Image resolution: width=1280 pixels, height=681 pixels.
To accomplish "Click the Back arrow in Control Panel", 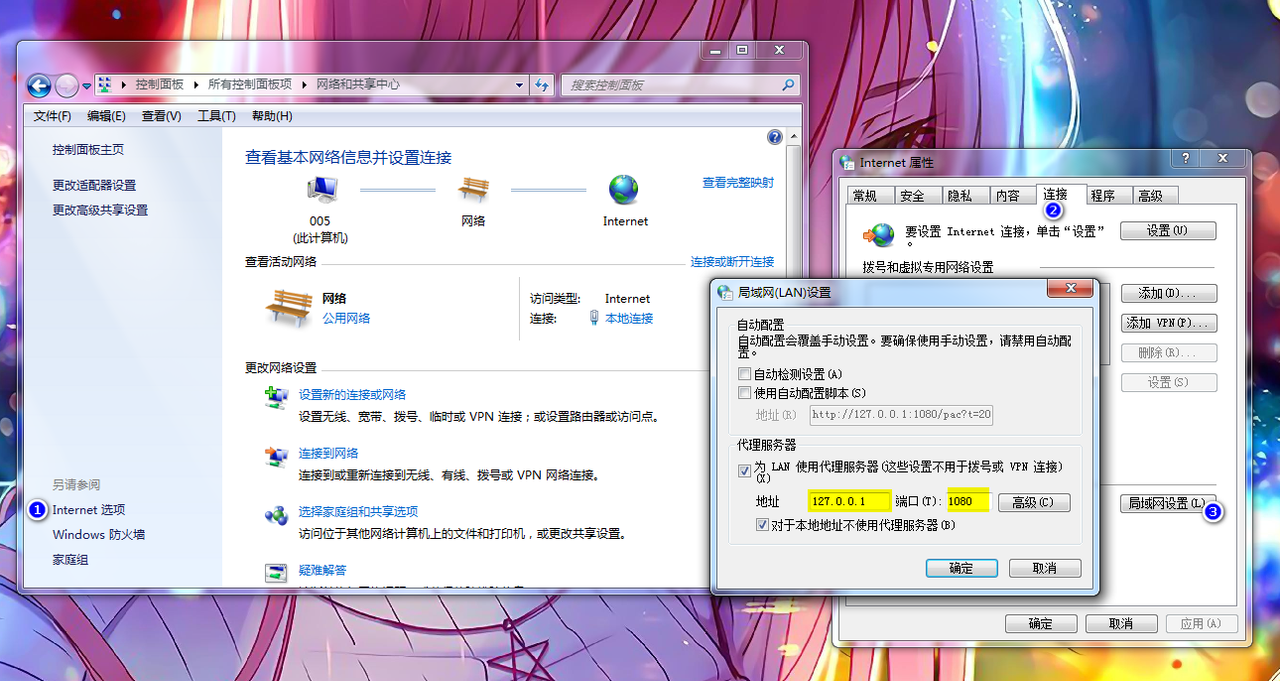I will 39,86.
